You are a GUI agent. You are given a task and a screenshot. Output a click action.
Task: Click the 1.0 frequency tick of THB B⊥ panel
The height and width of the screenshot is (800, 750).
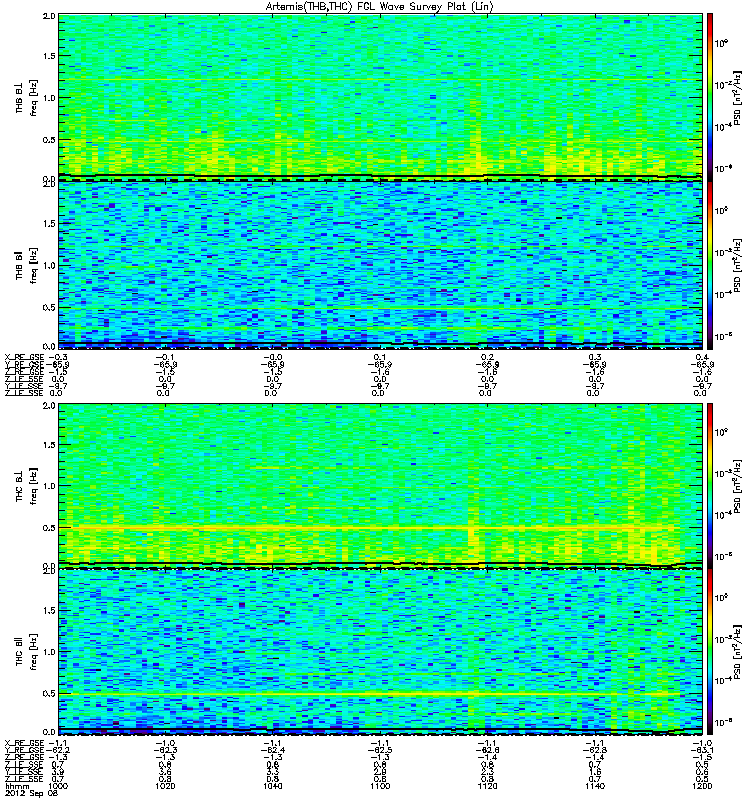49,98
